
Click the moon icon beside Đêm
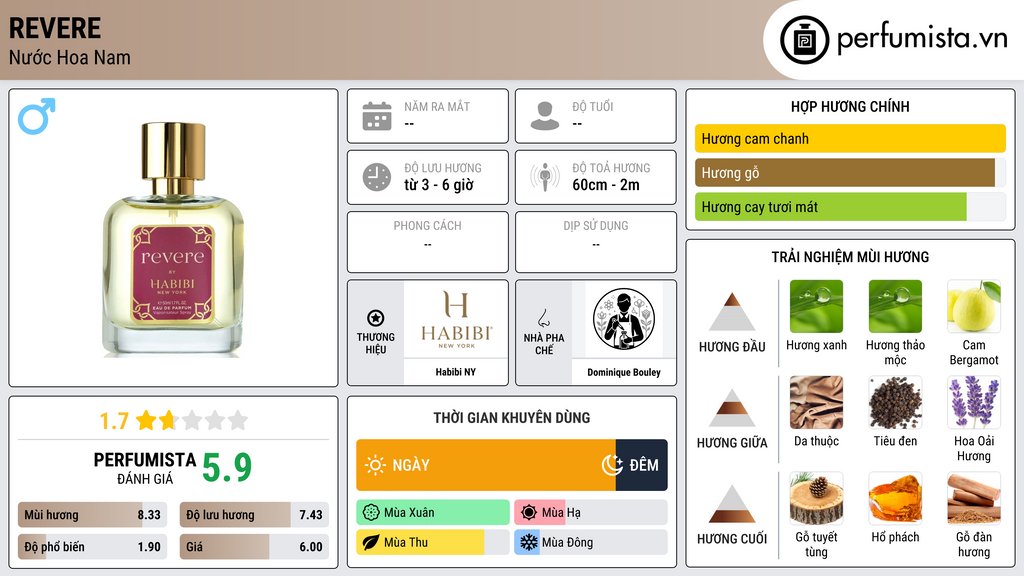[x=613, y=465]
